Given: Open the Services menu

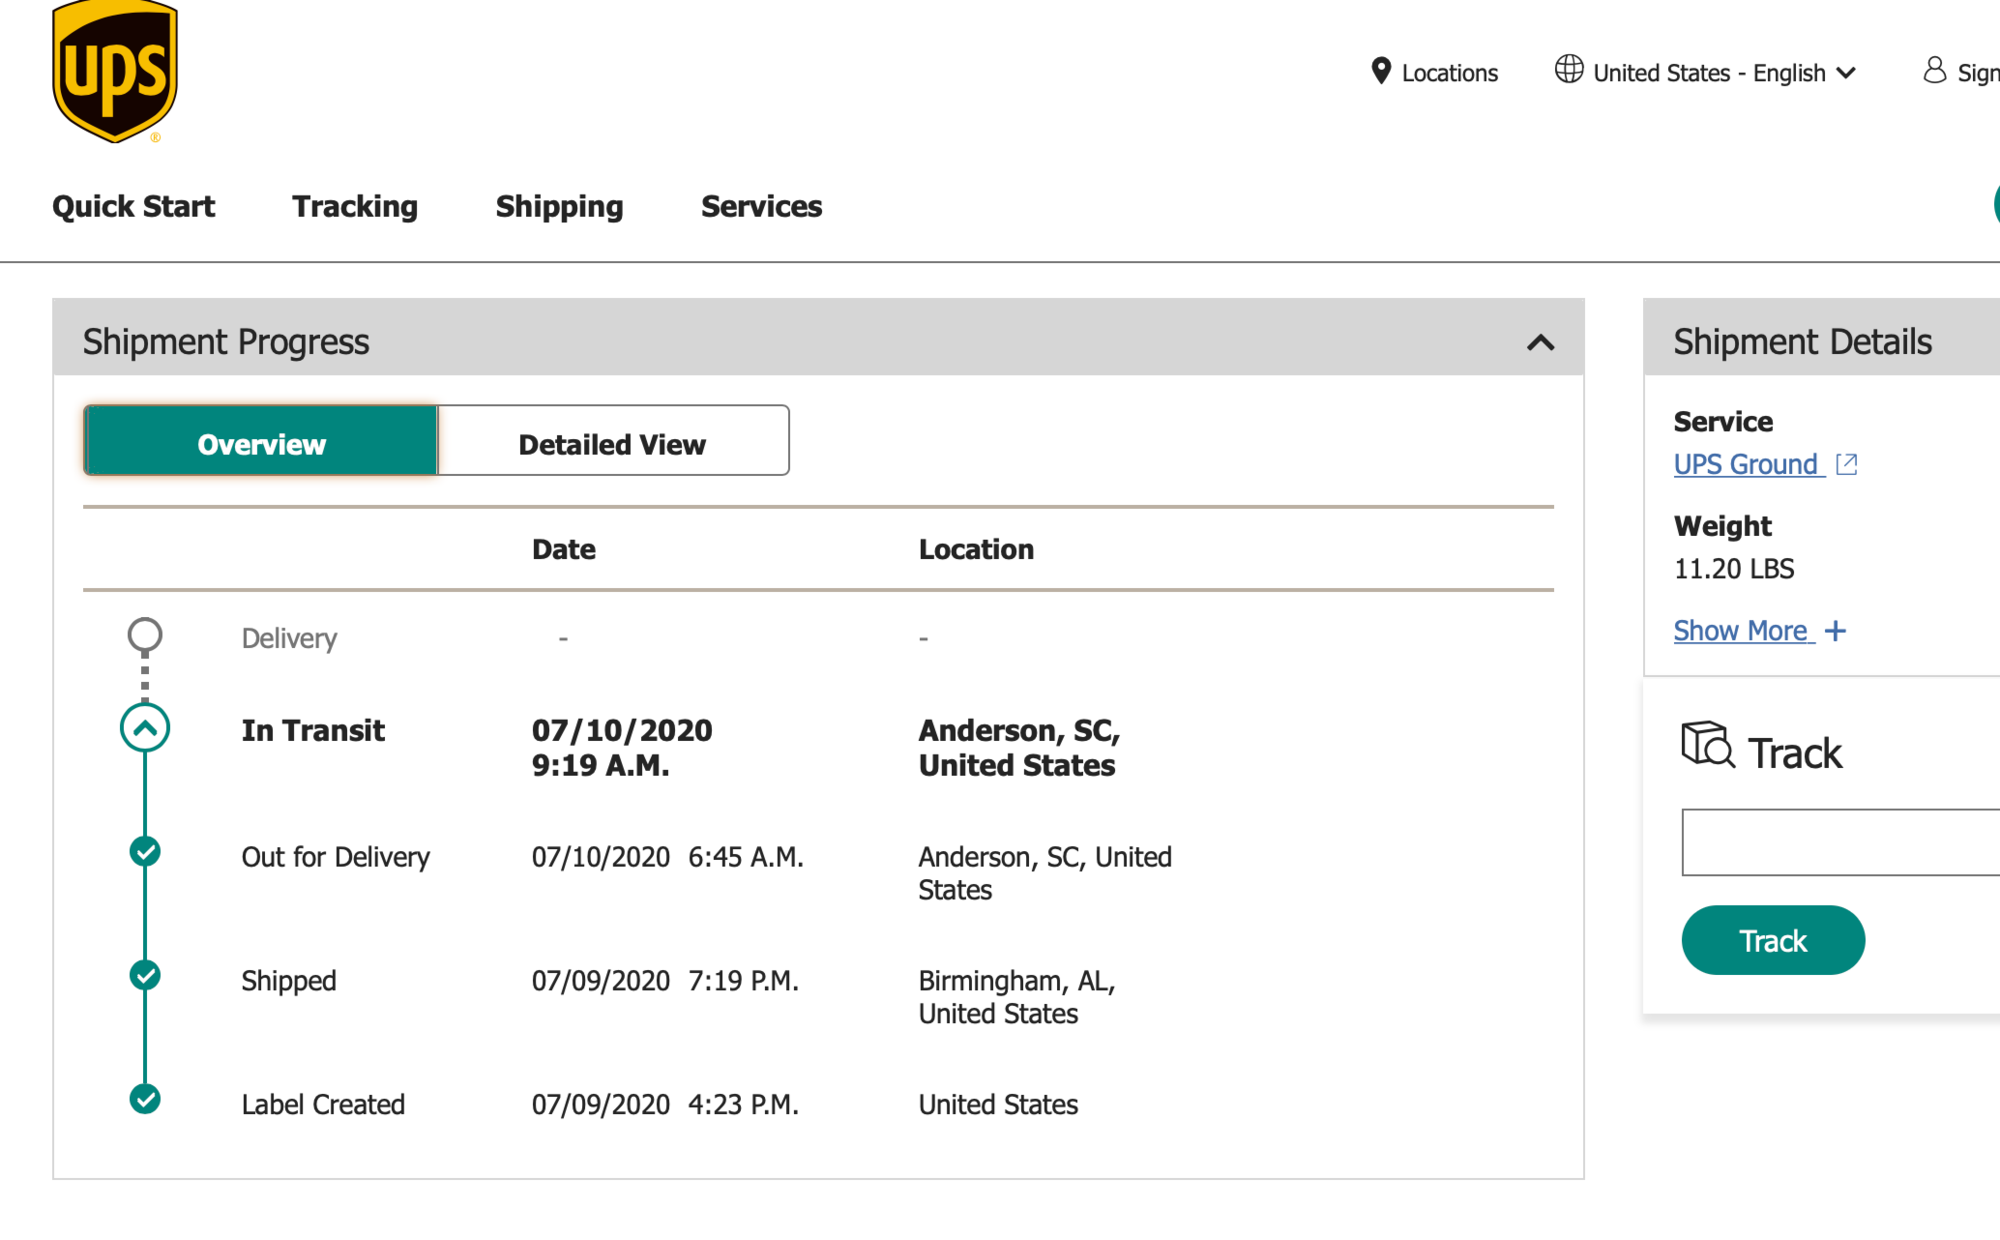Looking at the screenshot, I should (x=761, y=206).
